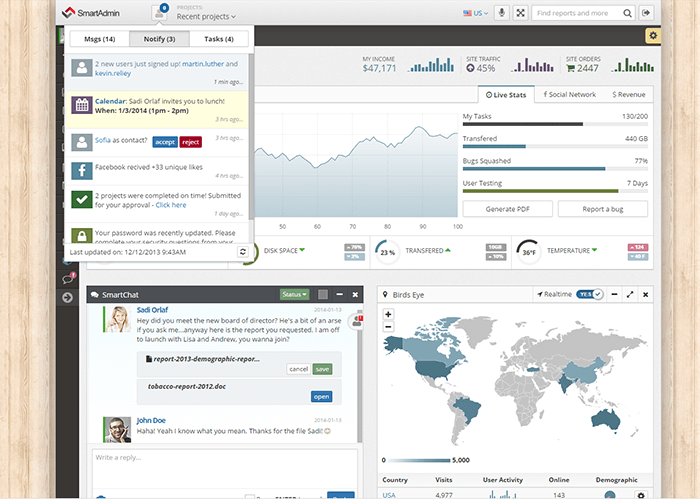Open US language selector dropdown
Screen dimensions: 700x499
(475, 13)
